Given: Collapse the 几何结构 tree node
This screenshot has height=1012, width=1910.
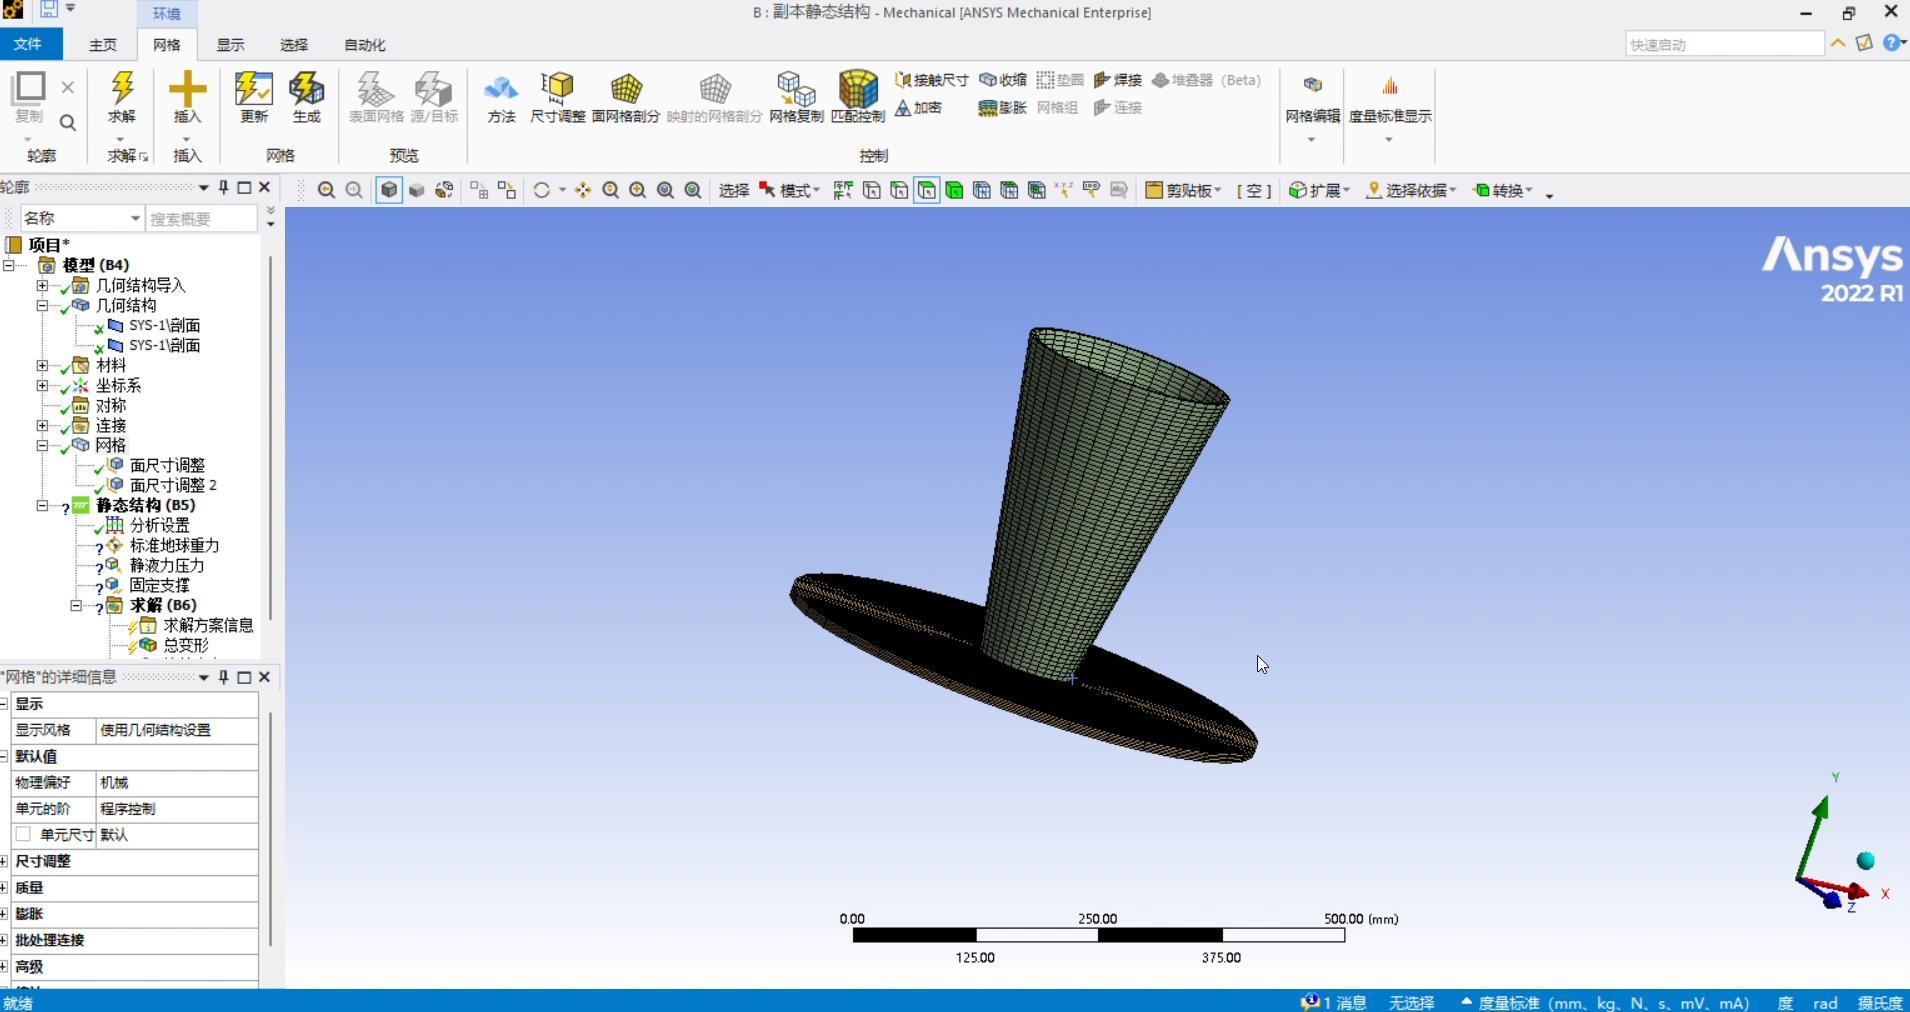Looking at the screenshot, I should 42,305.
